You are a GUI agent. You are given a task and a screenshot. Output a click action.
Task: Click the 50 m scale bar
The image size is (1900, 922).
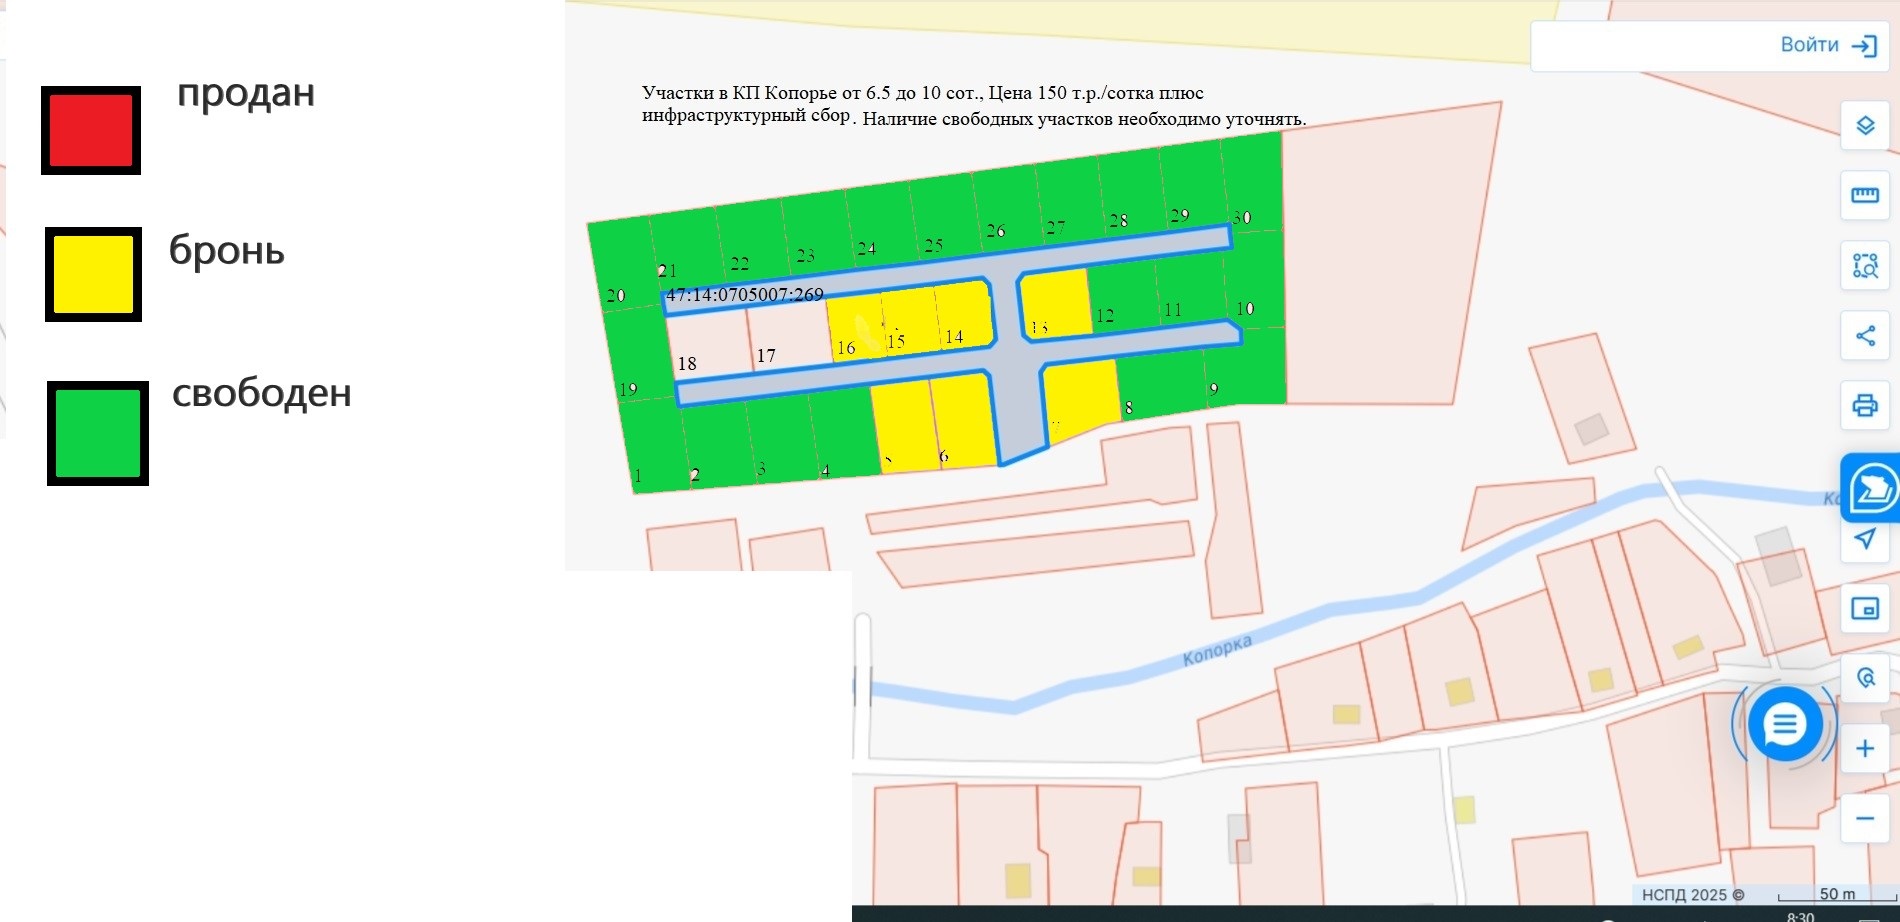coord(1836,895)
